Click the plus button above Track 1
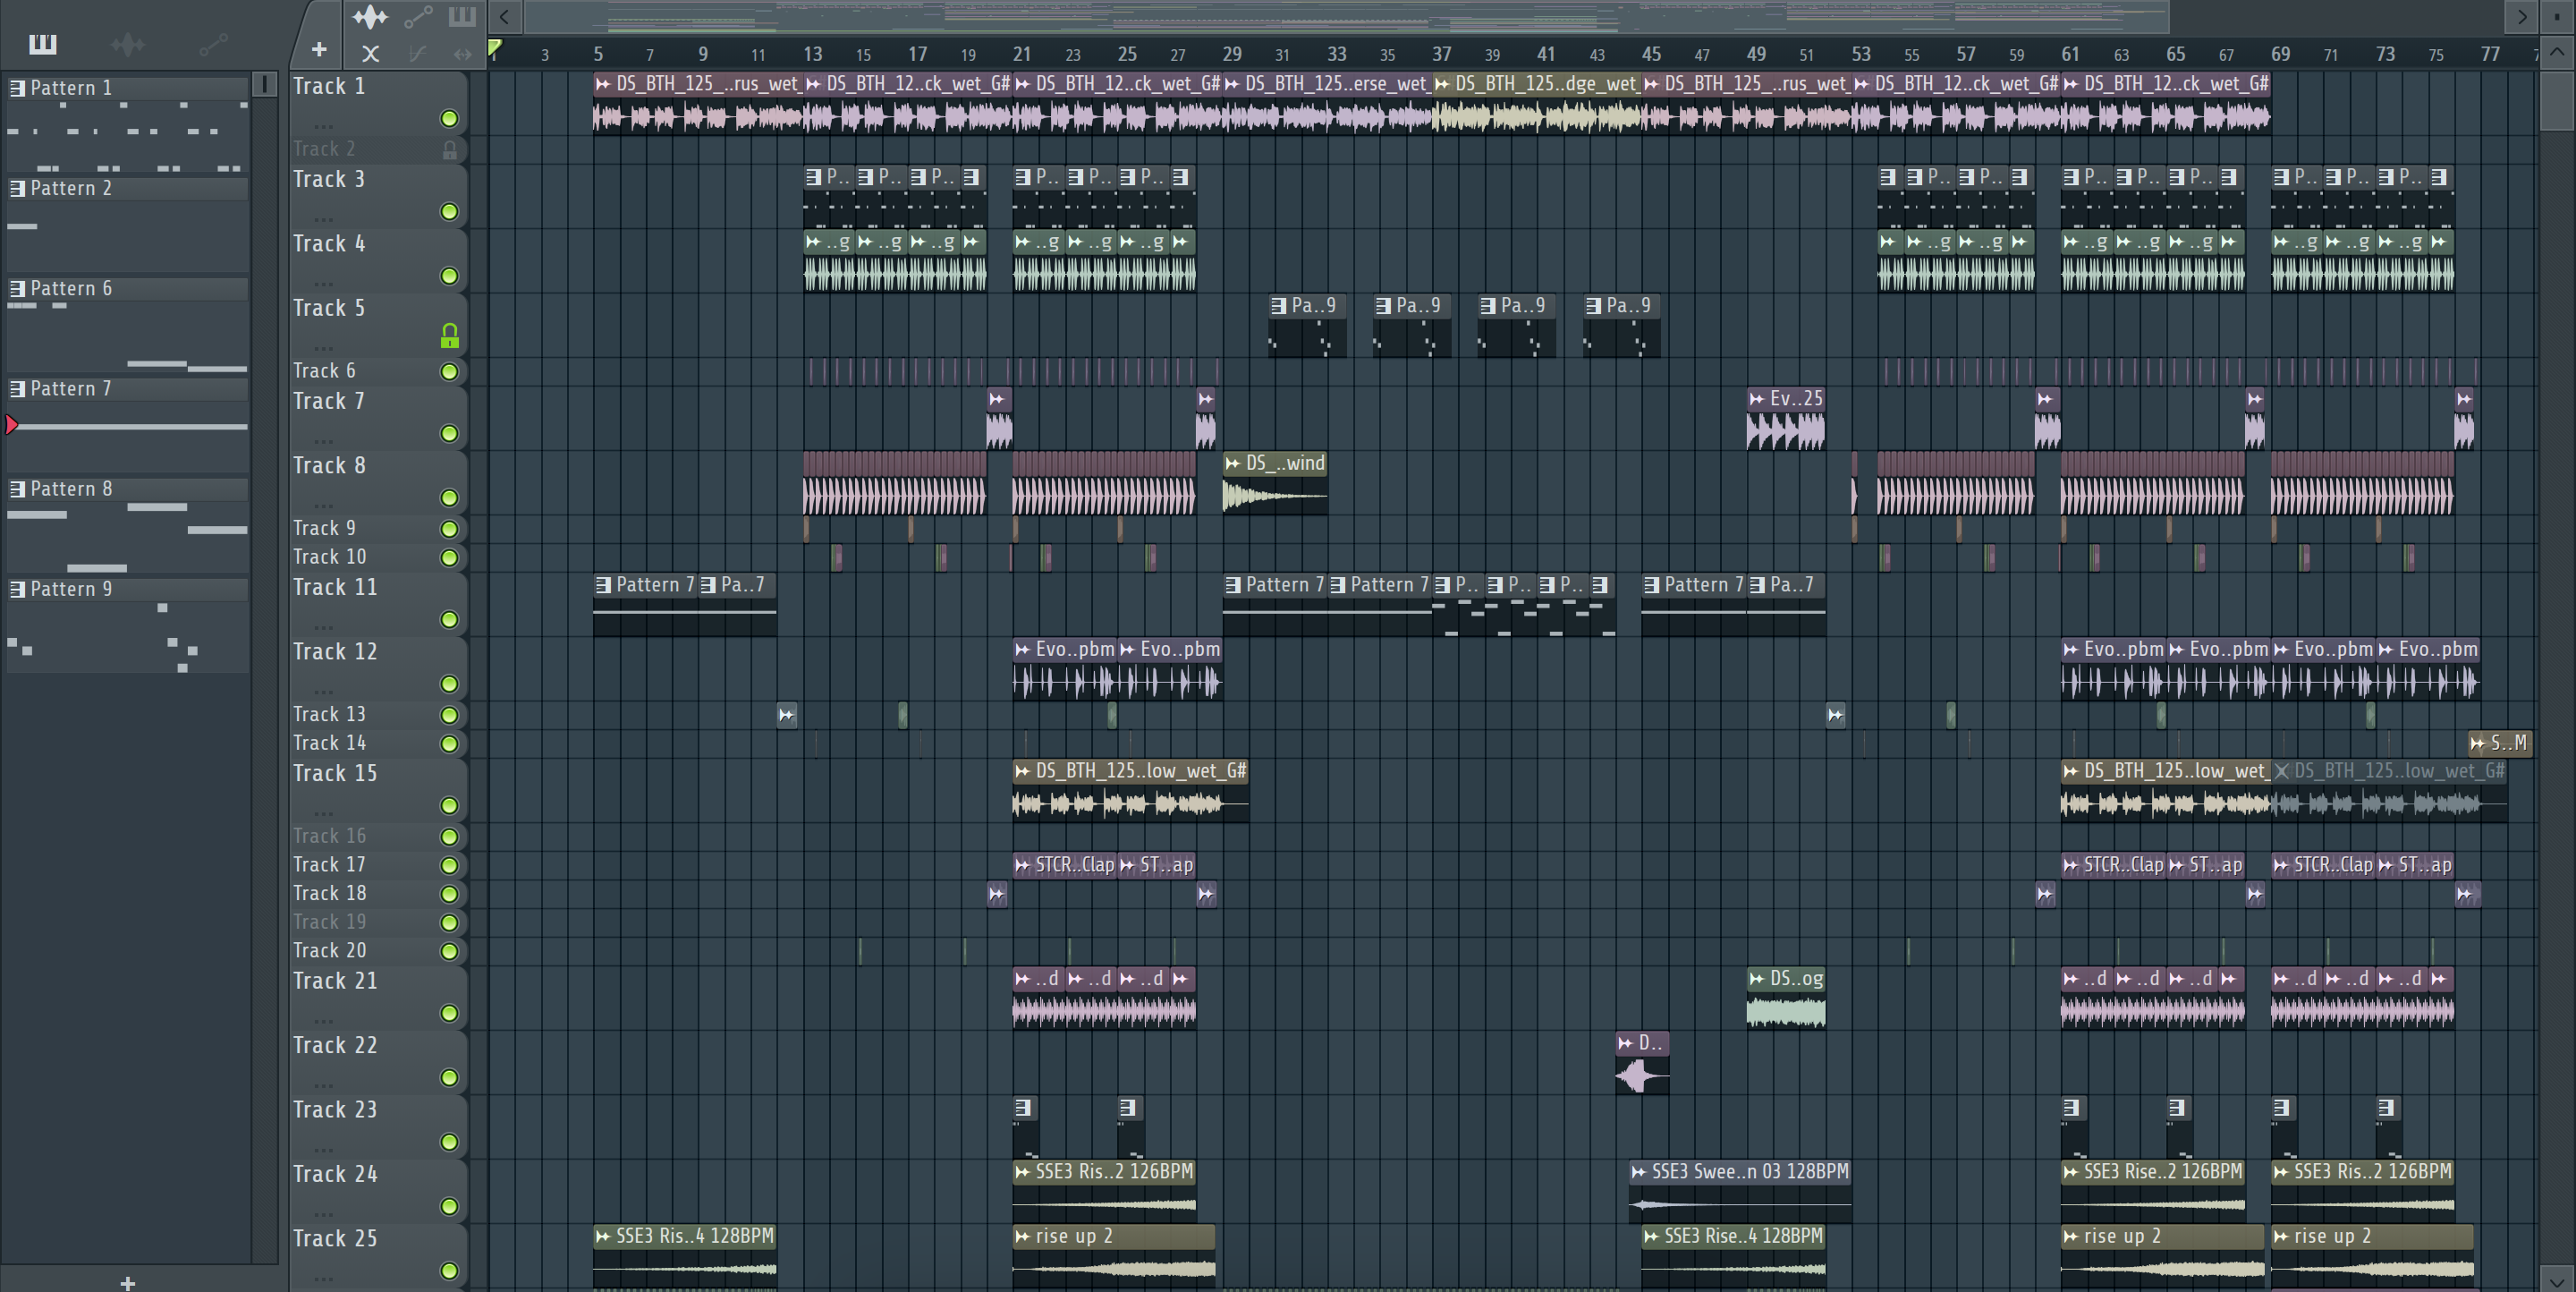The width and height of the screenshot is (2576, 1292). coord(319,49)
